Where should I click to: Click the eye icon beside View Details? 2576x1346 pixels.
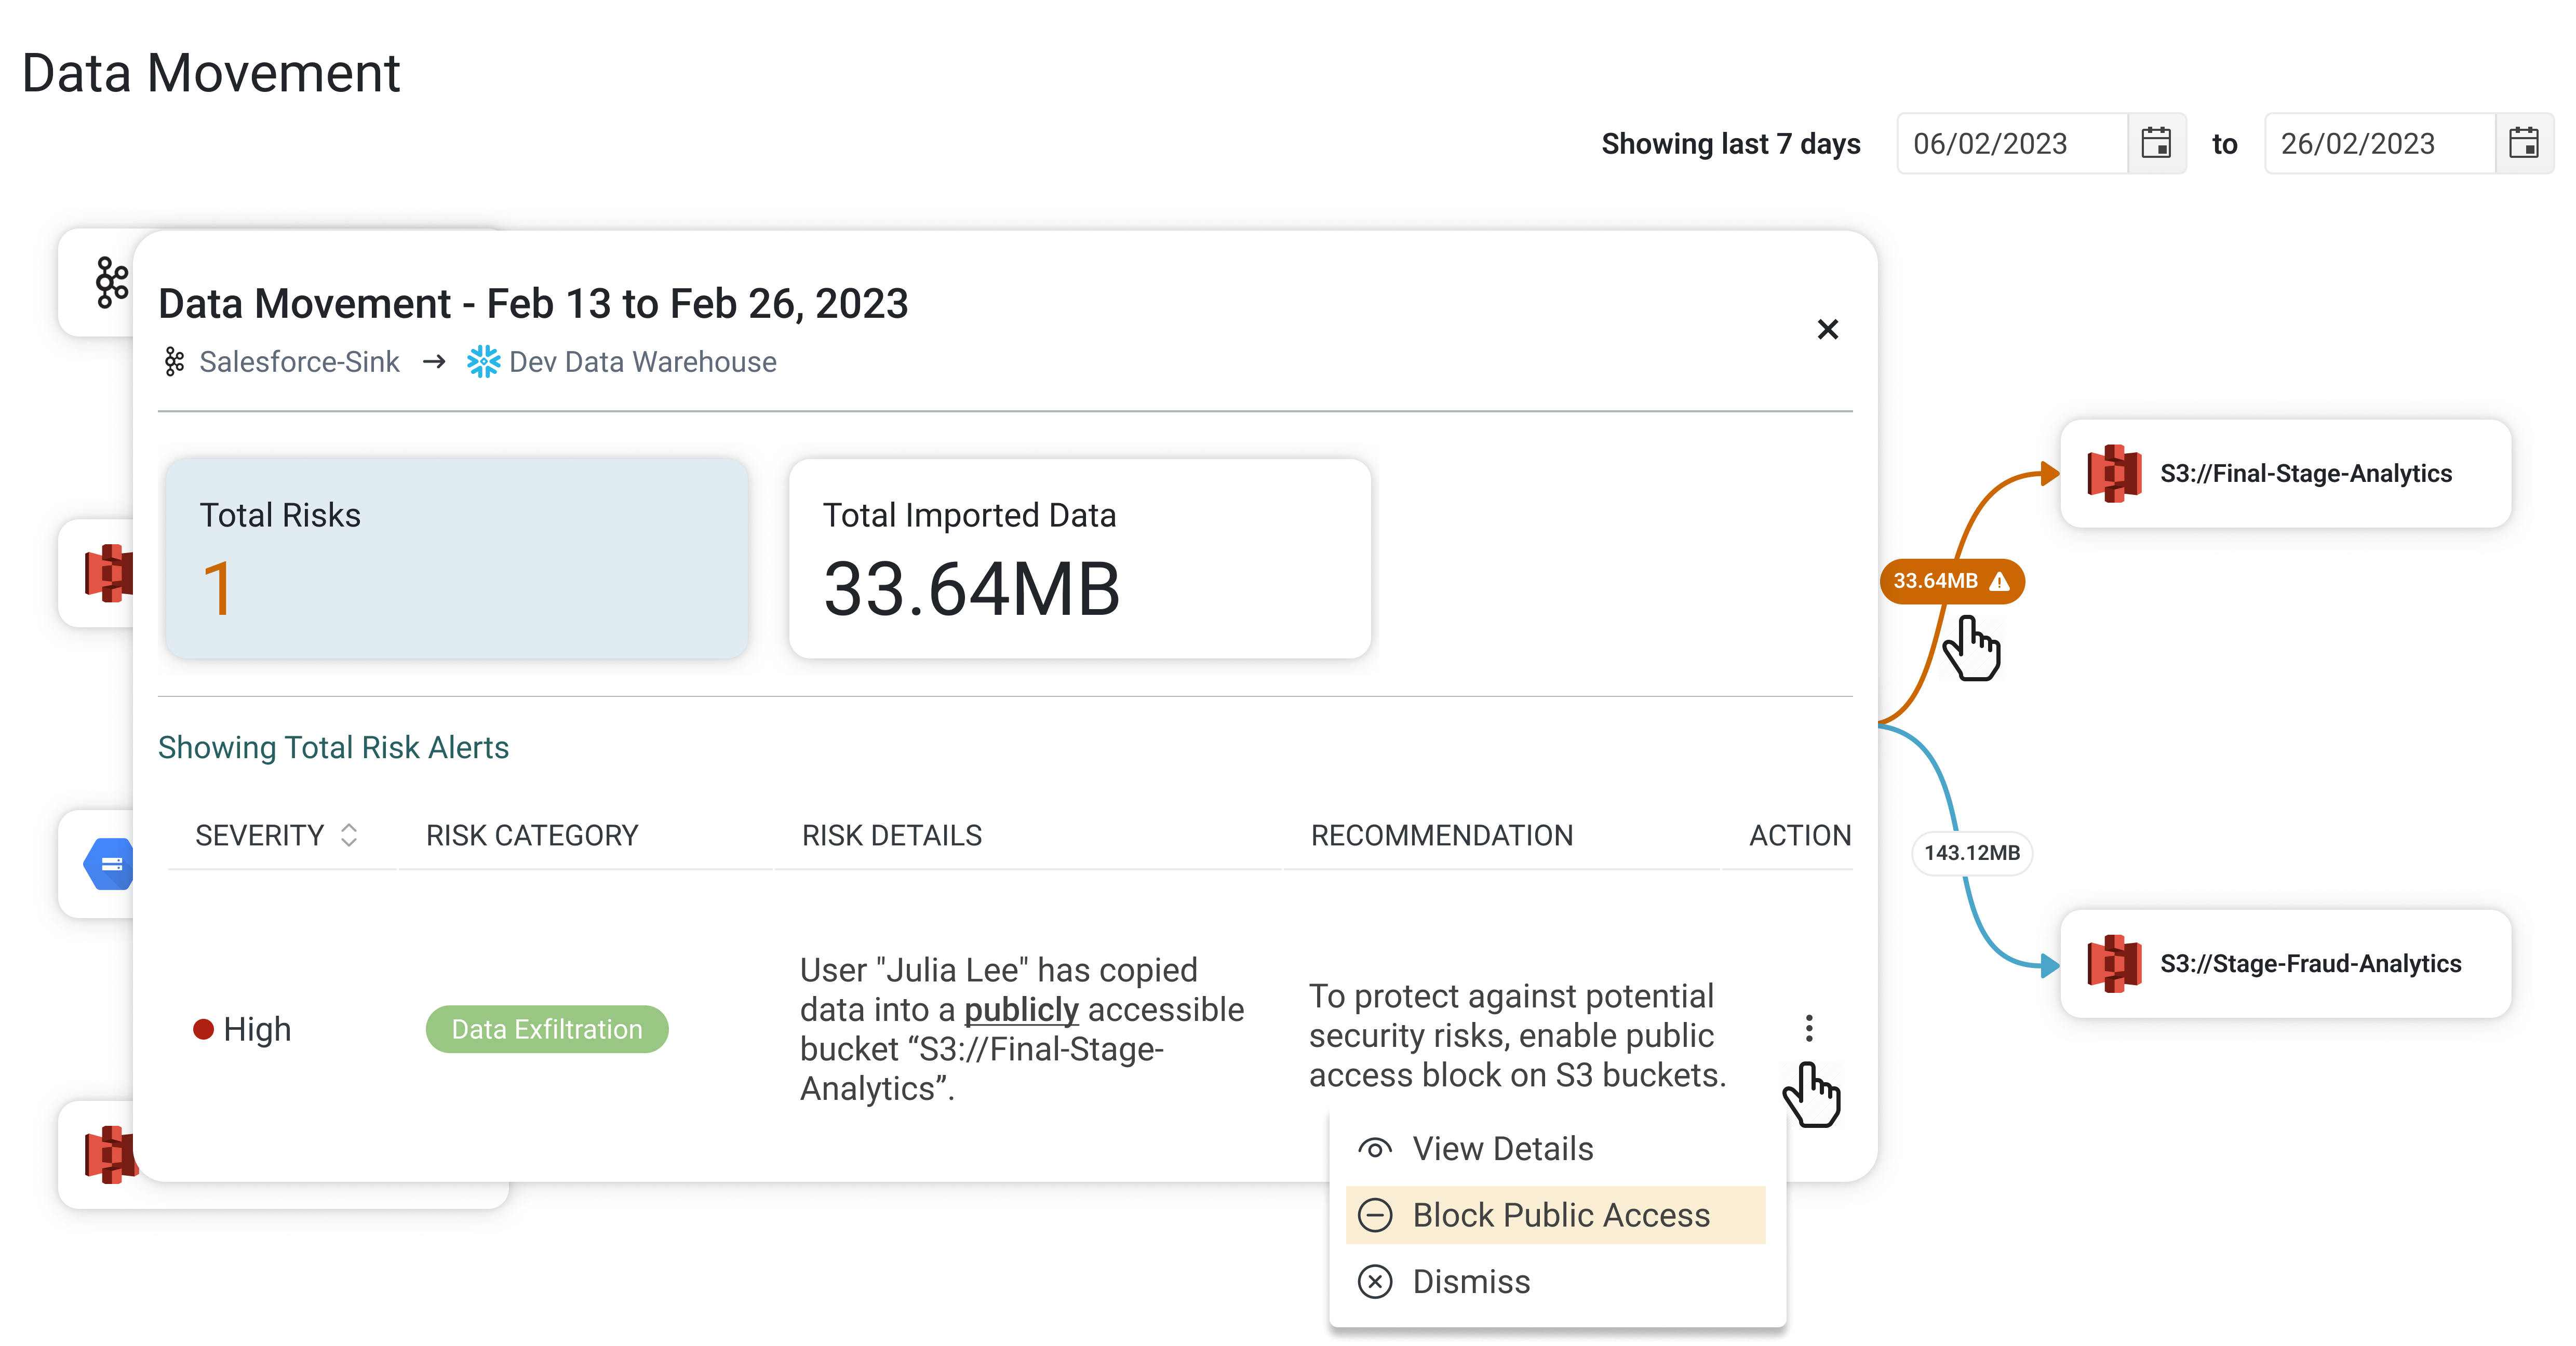click(x=1375, y=1149)
